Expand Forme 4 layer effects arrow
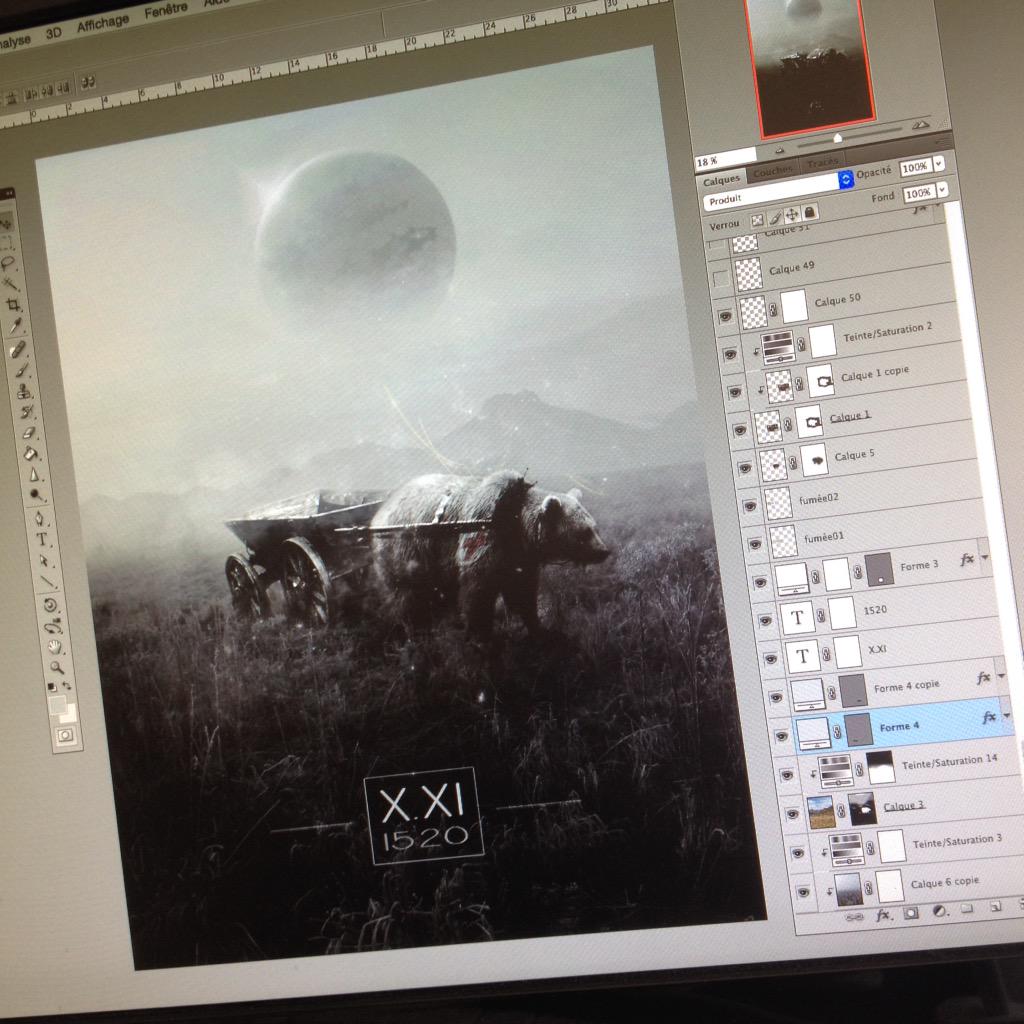 coord(1006,715)
